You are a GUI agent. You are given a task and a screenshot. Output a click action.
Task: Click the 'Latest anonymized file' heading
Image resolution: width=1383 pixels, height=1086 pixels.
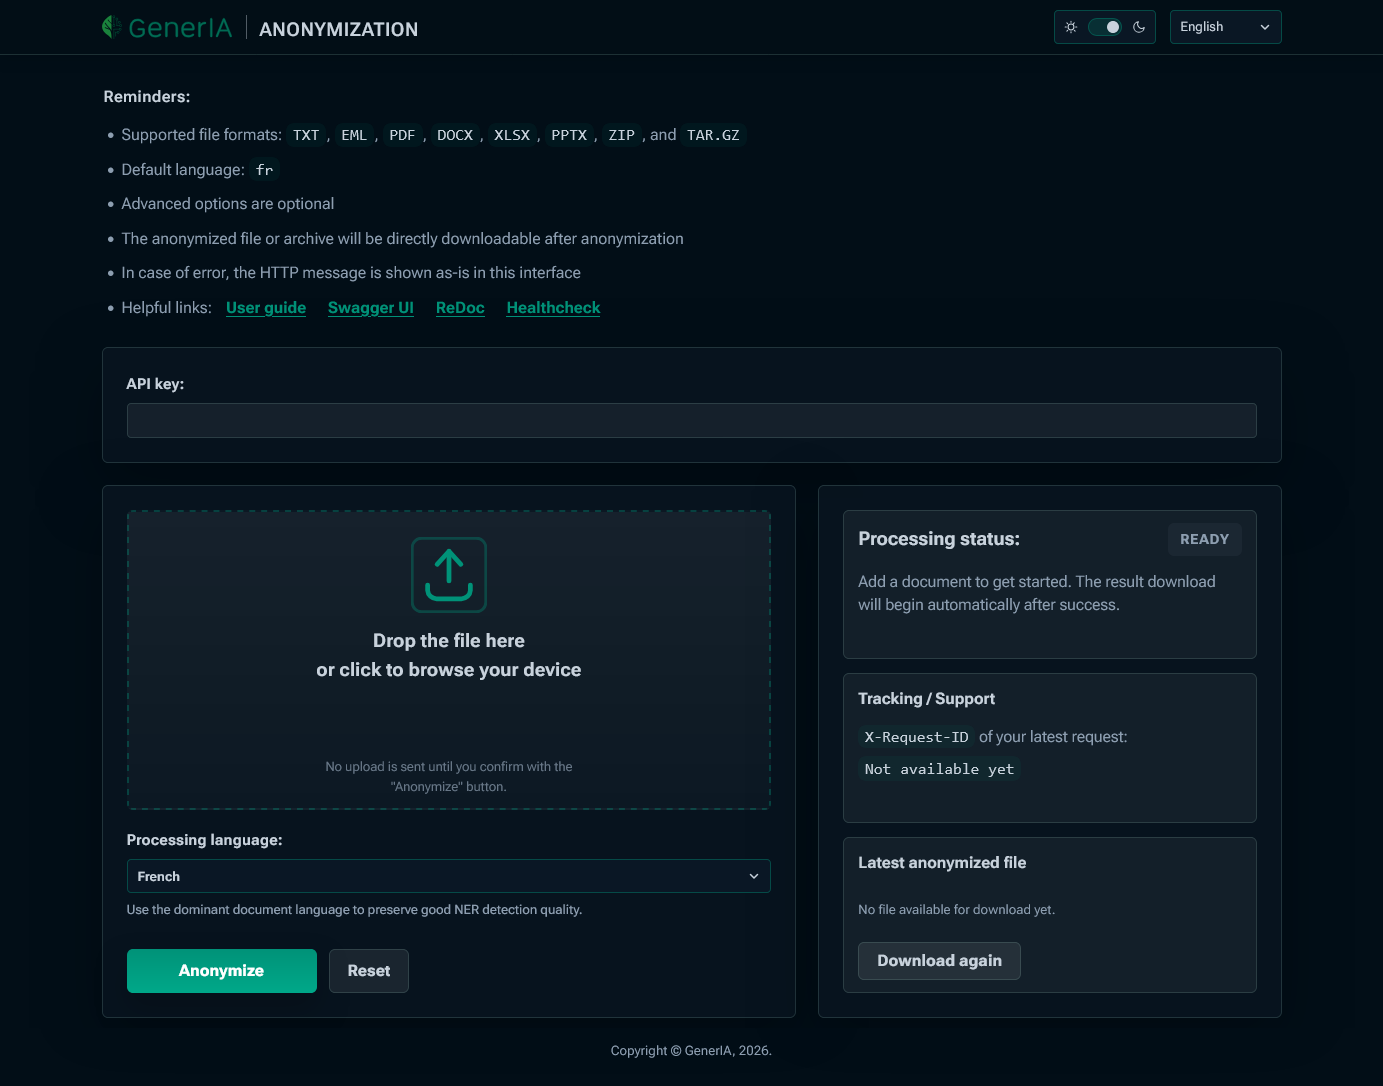(x=942, y=863)
